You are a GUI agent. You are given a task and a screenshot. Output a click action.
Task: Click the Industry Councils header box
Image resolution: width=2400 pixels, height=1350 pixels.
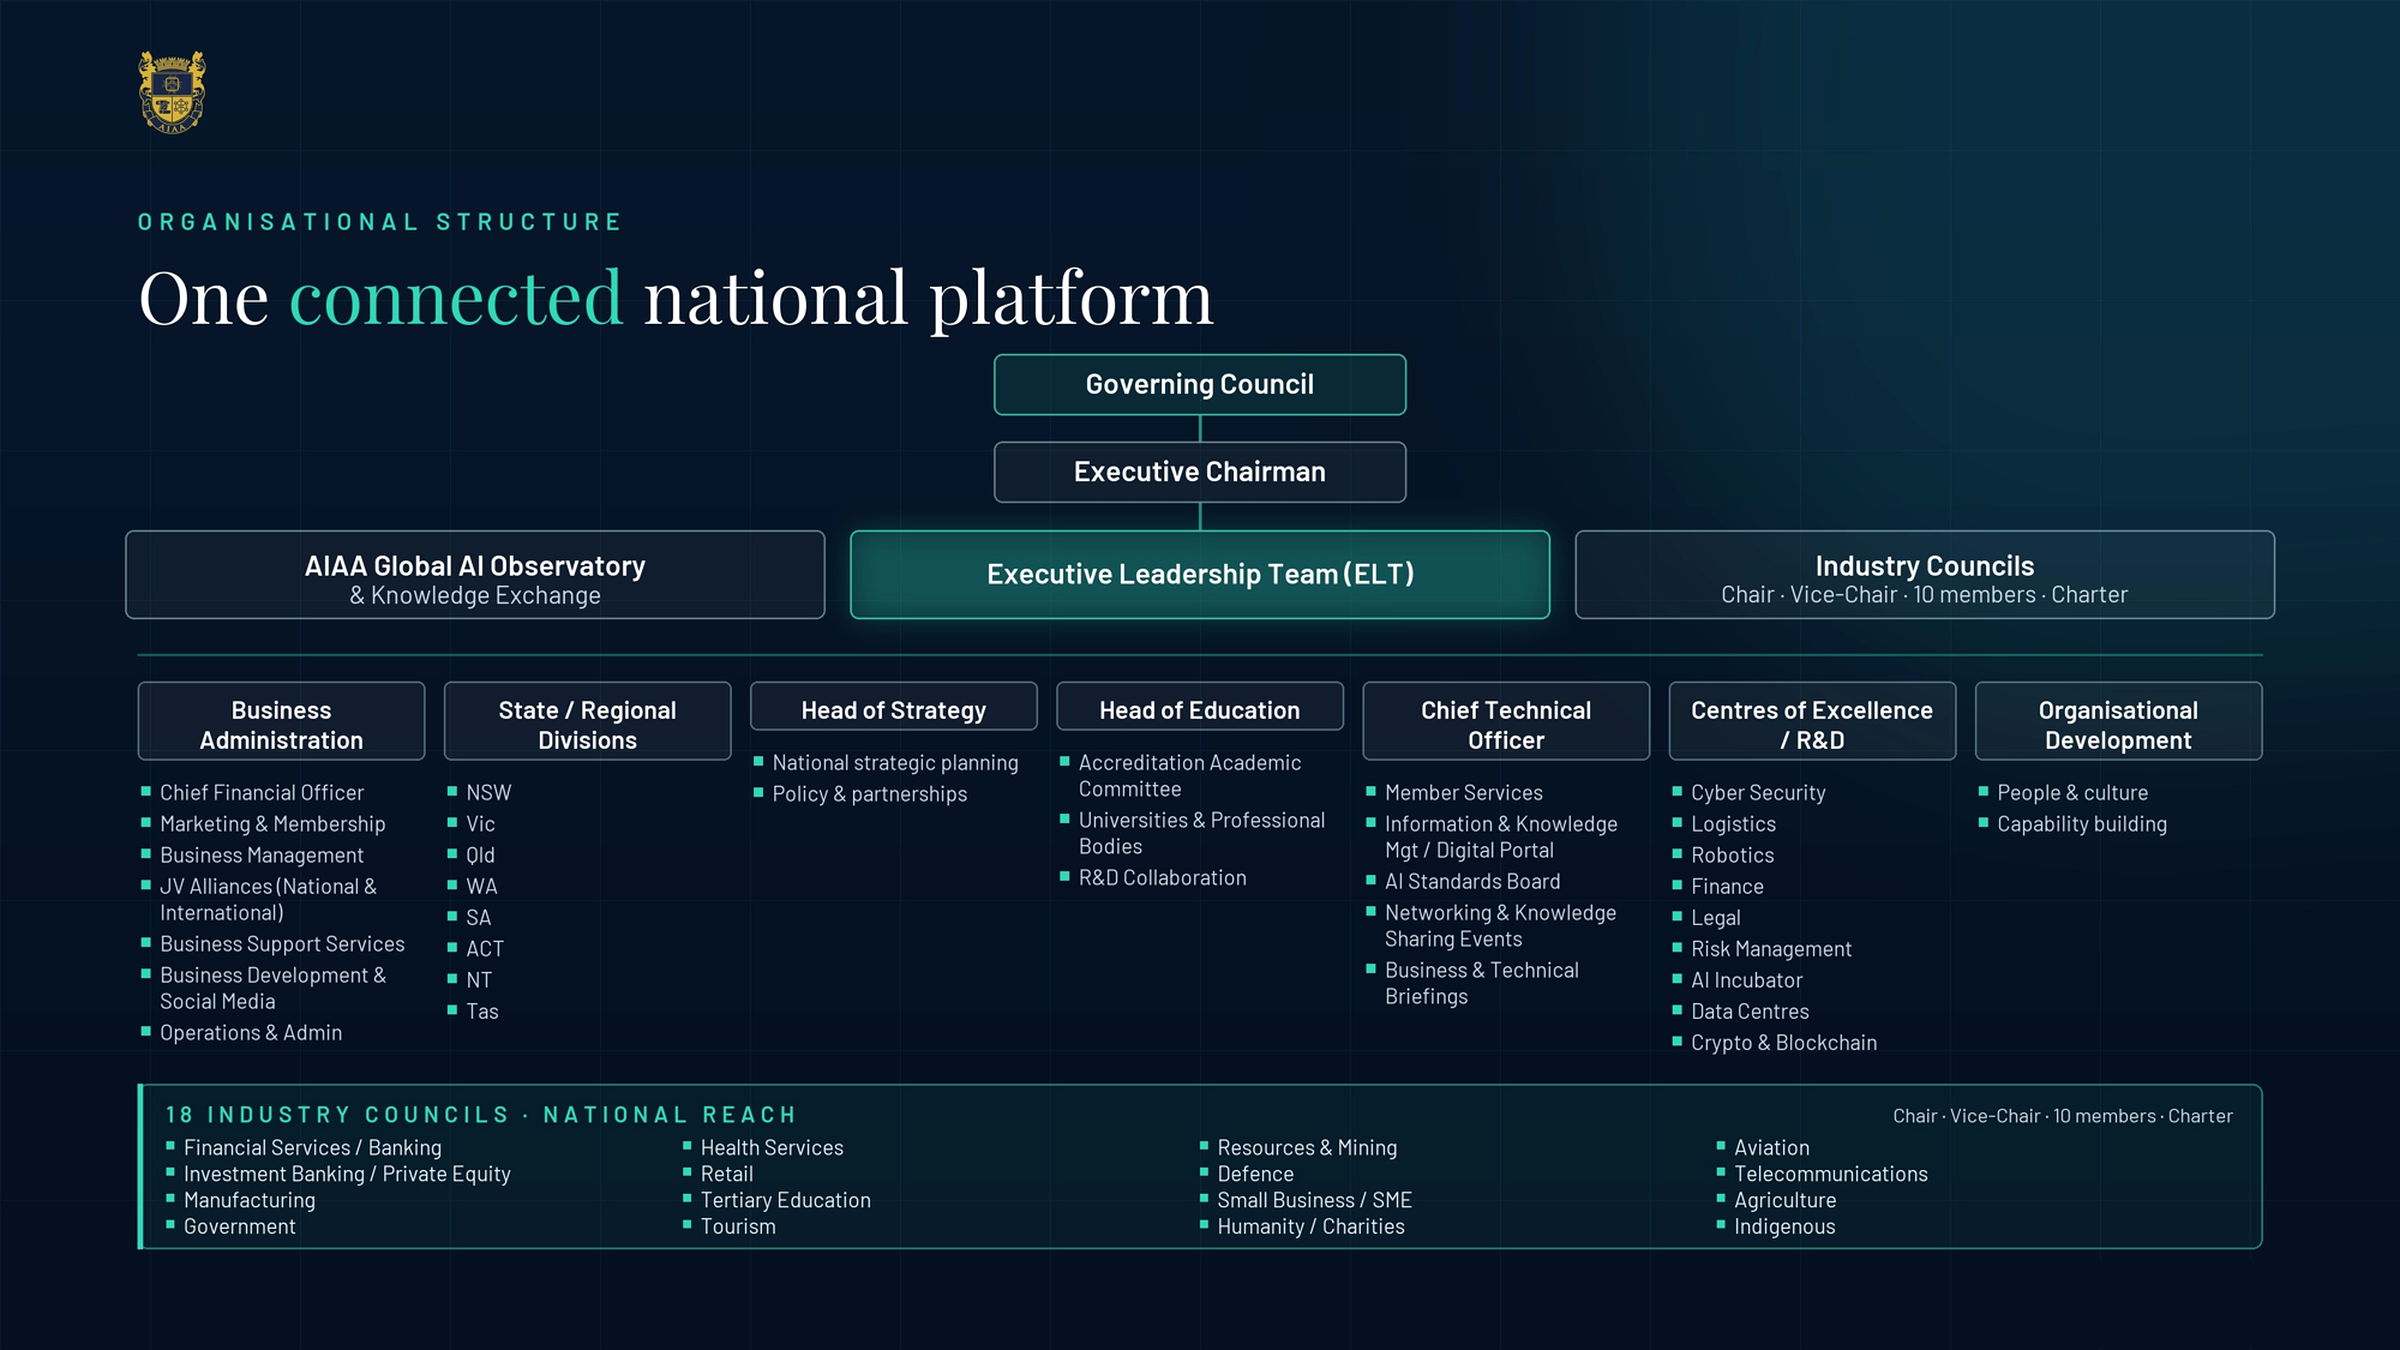[1925, 574]
